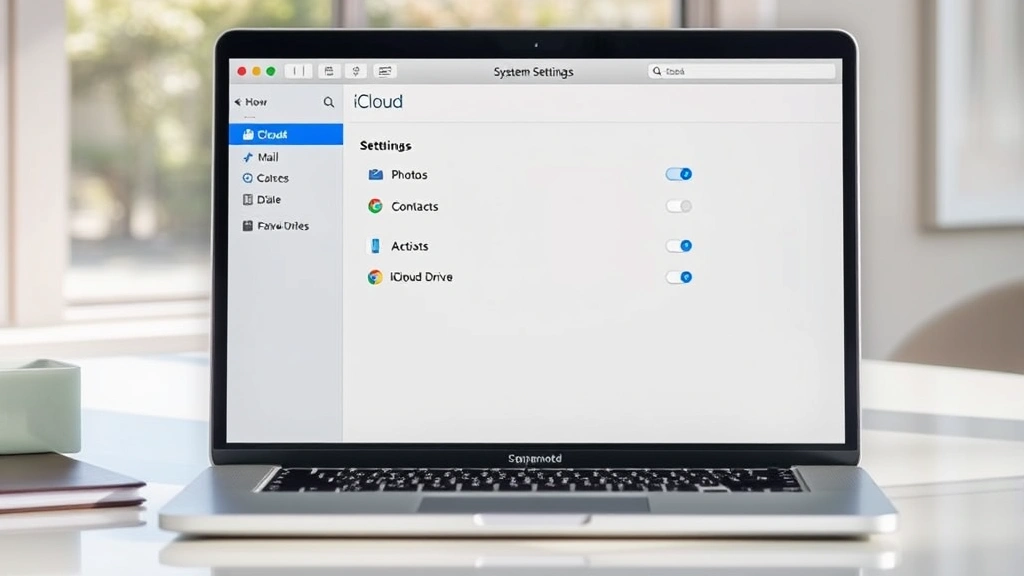Turn off the iCloud Drive toggle

click(x=679, y=277)
